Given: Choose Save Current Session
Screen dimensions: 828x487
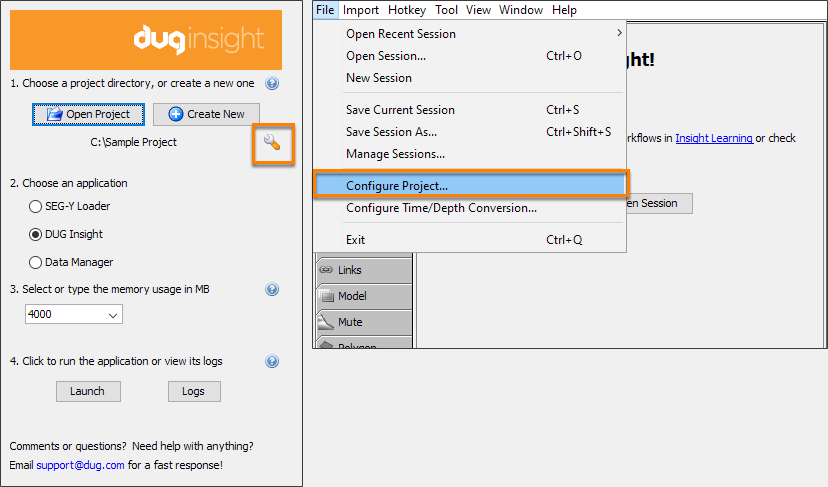Looking at the screenshot, I should click(469, 110).
